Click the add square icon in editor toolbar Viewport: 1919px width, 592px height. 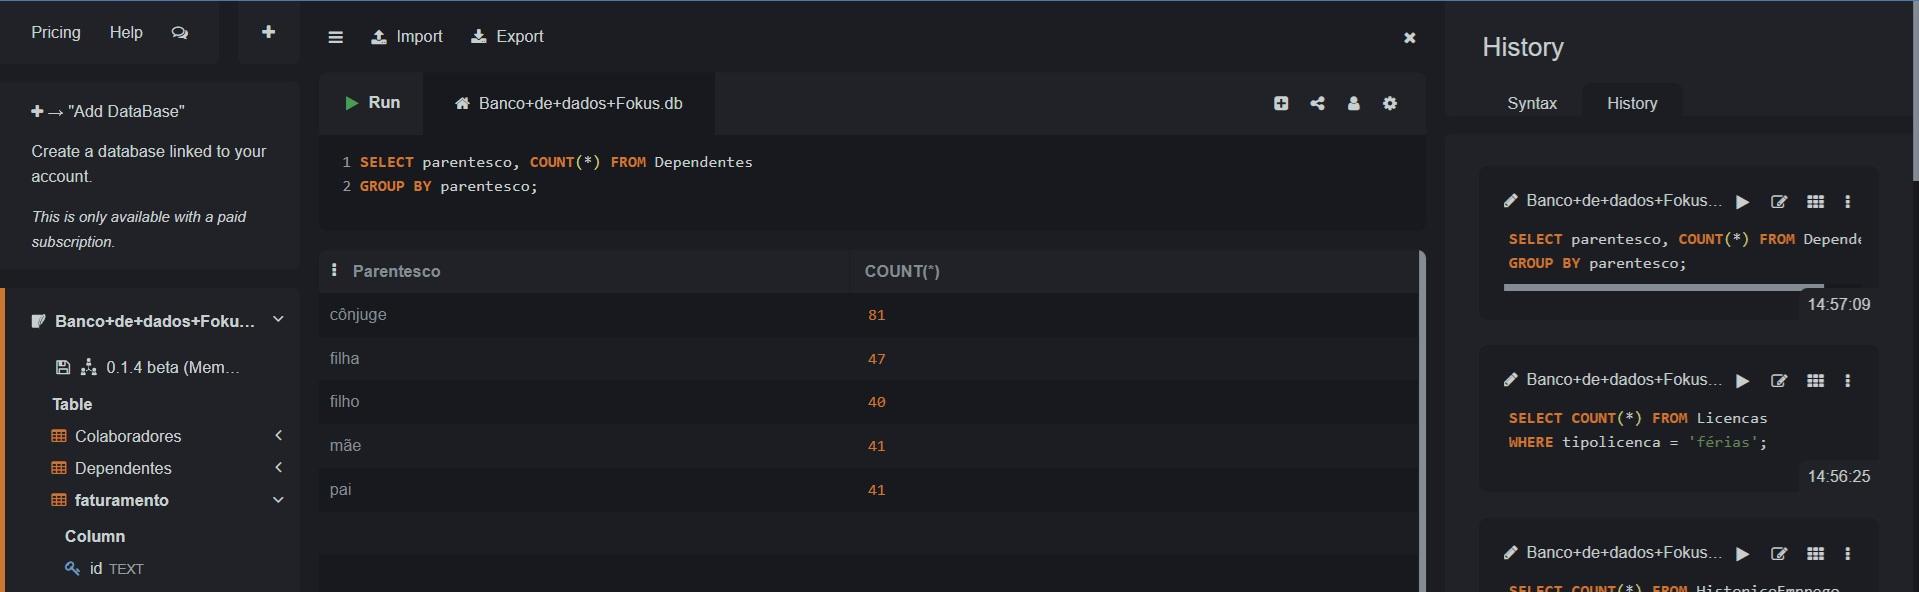[1281, 103]
